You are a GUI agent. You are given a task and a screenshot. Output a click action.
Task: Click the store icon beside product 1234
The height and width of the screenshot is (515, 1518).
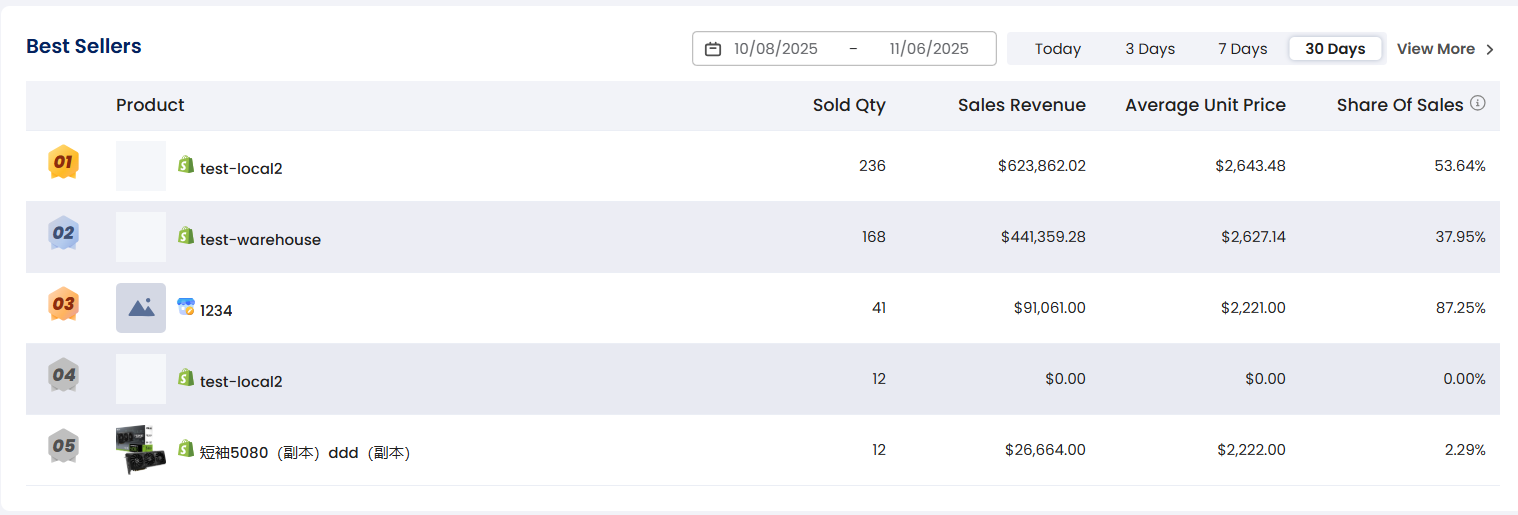click(x=185, y=307)
